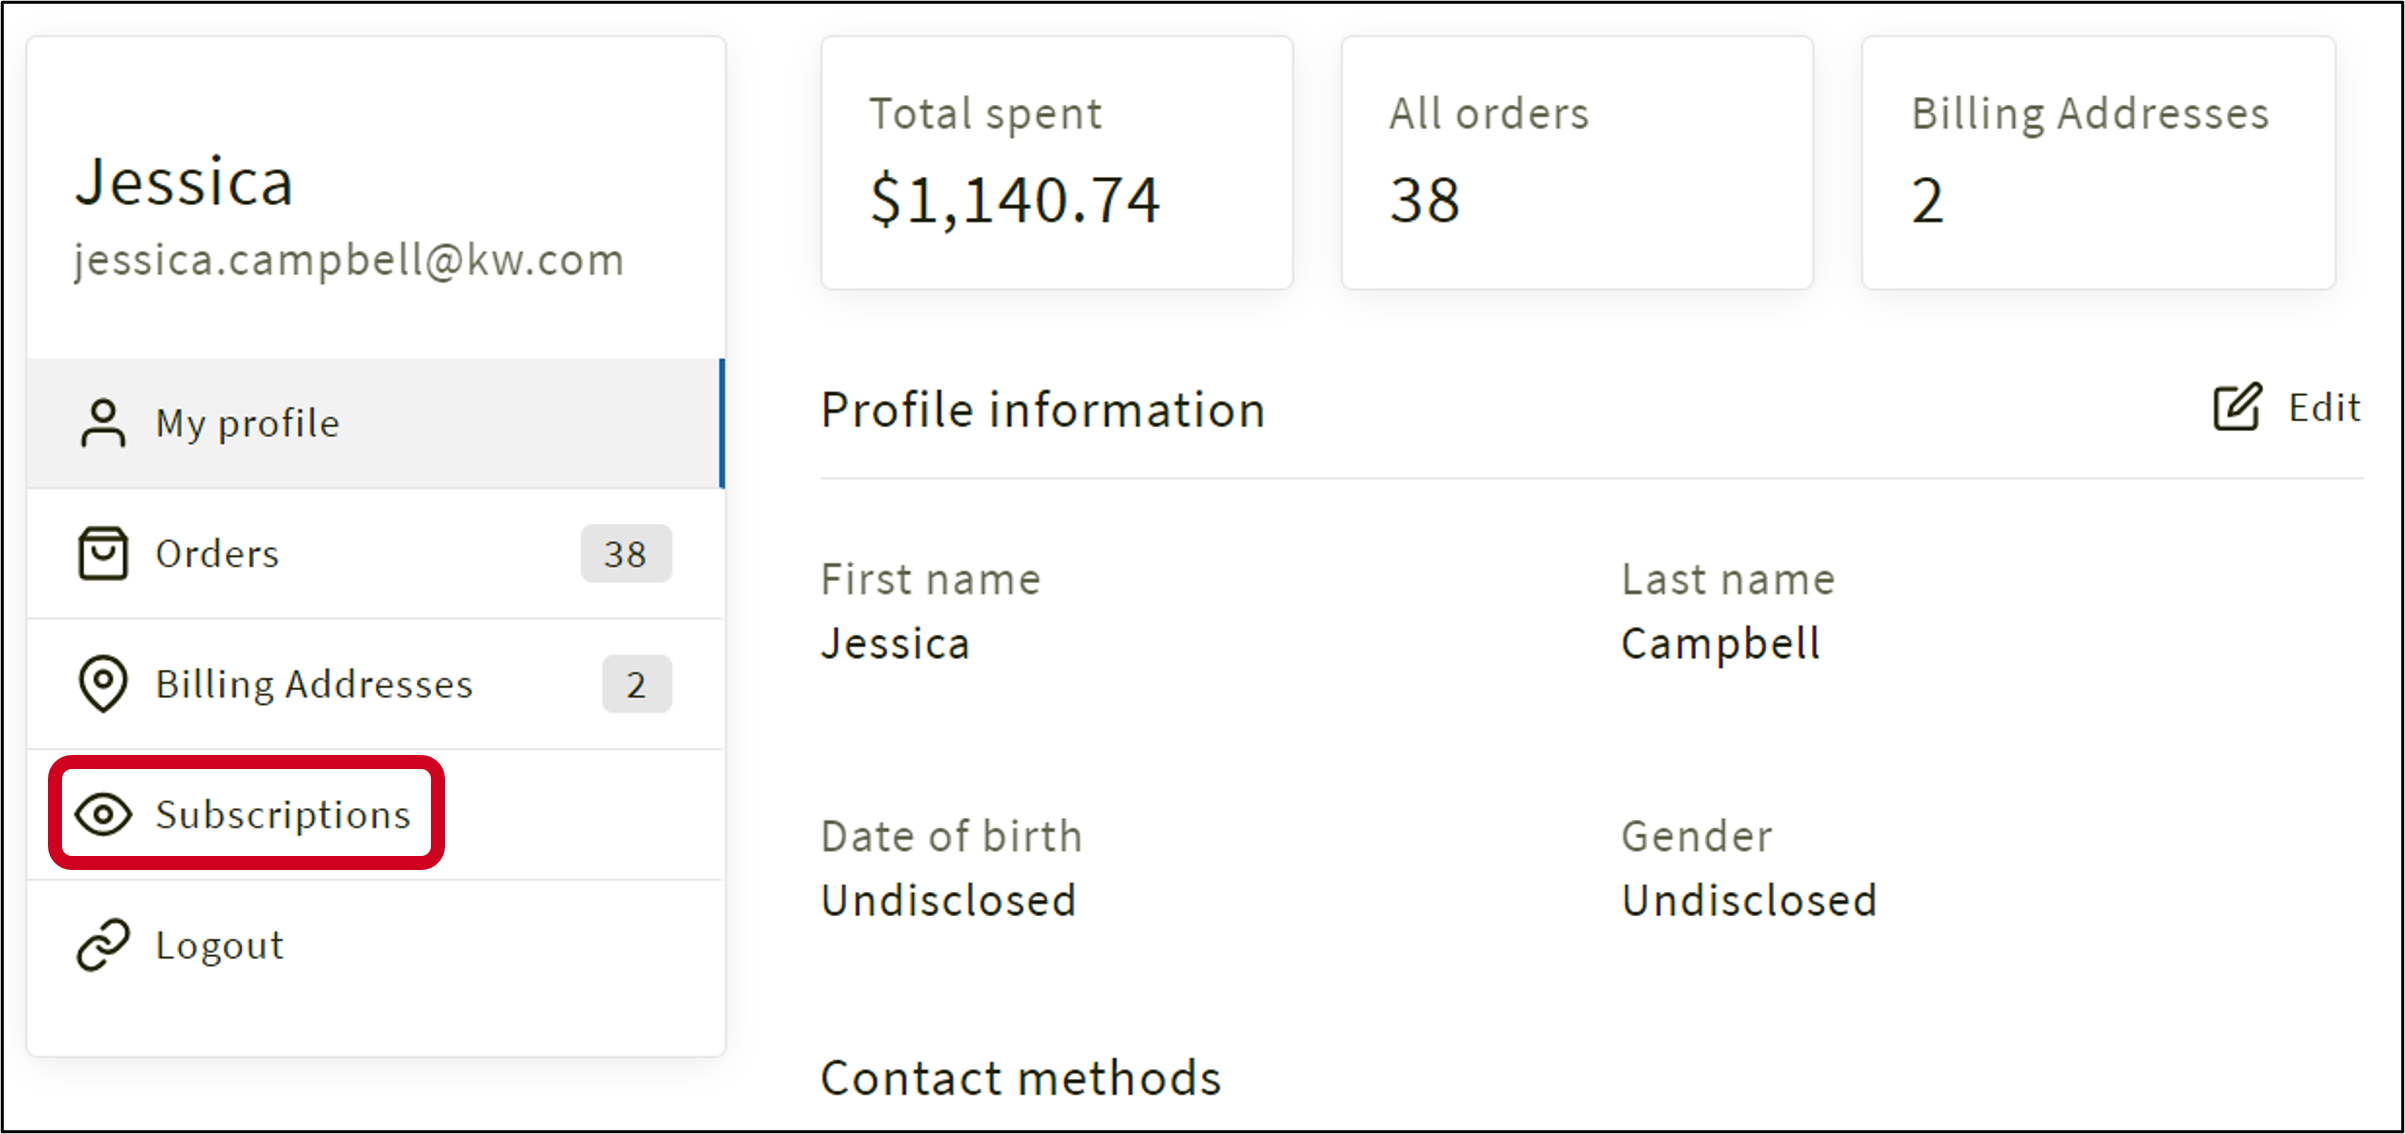The image size is (2405, 1134).
Task: Select the My profile sidebar label
Action: (x=247, y=423)
